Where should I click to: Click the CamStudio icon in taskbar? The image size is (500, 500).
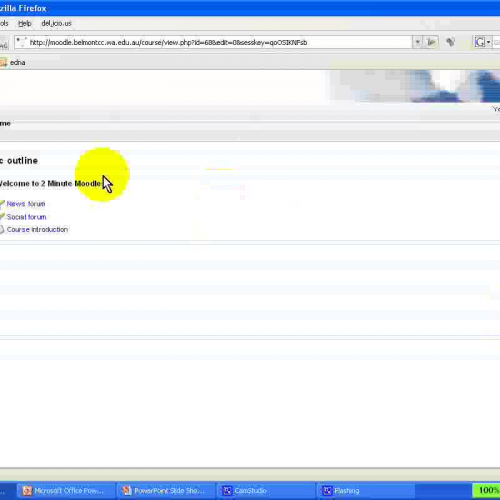227,491
